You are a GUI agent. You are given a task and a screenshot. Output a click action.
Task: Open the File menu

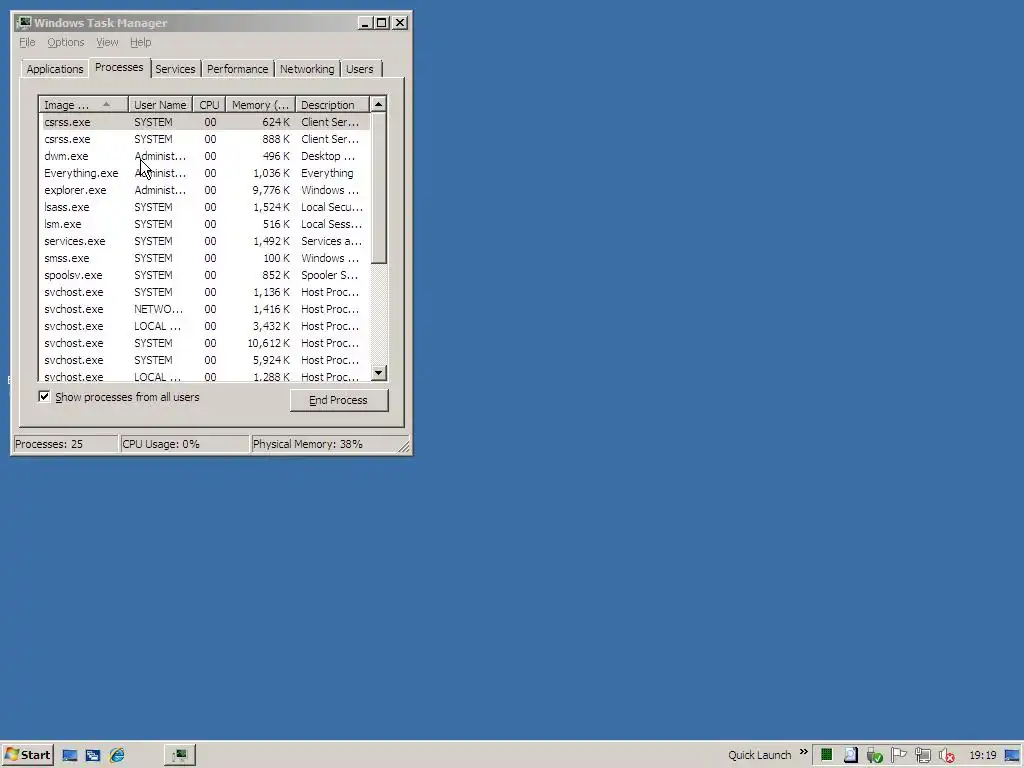27,42
